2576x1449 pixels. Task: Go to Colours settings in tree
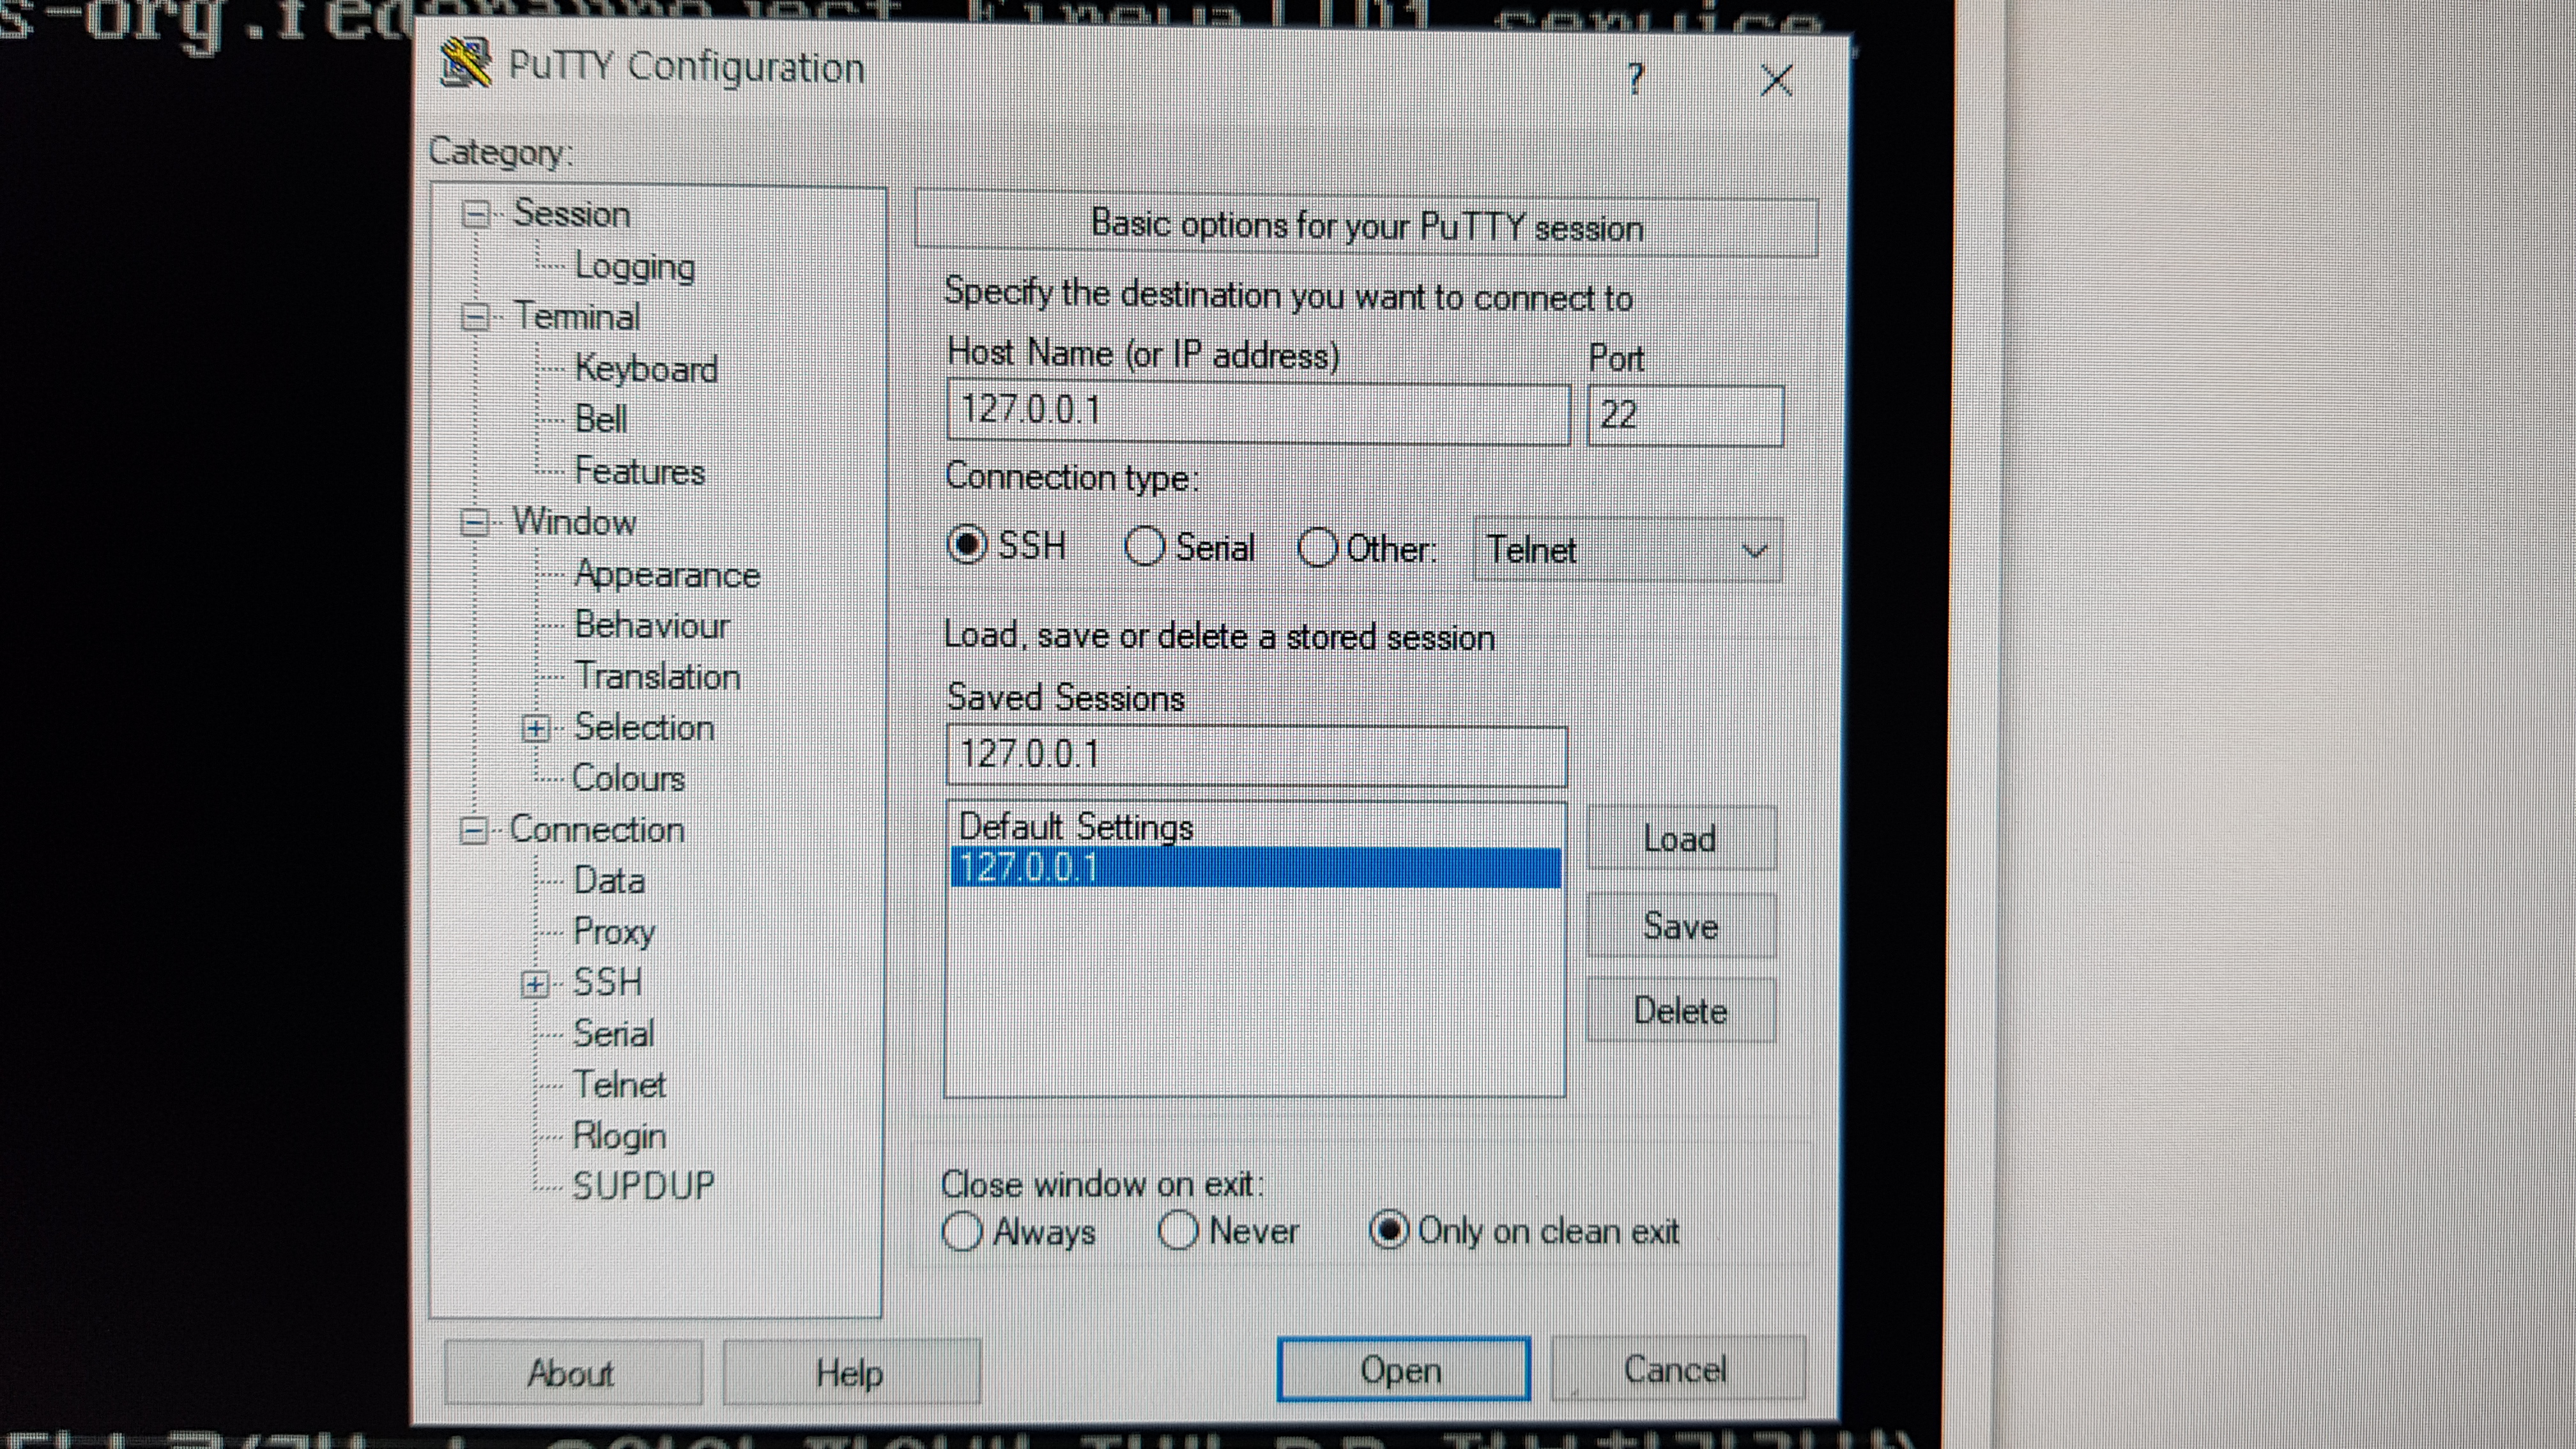[x=628, y=779]
